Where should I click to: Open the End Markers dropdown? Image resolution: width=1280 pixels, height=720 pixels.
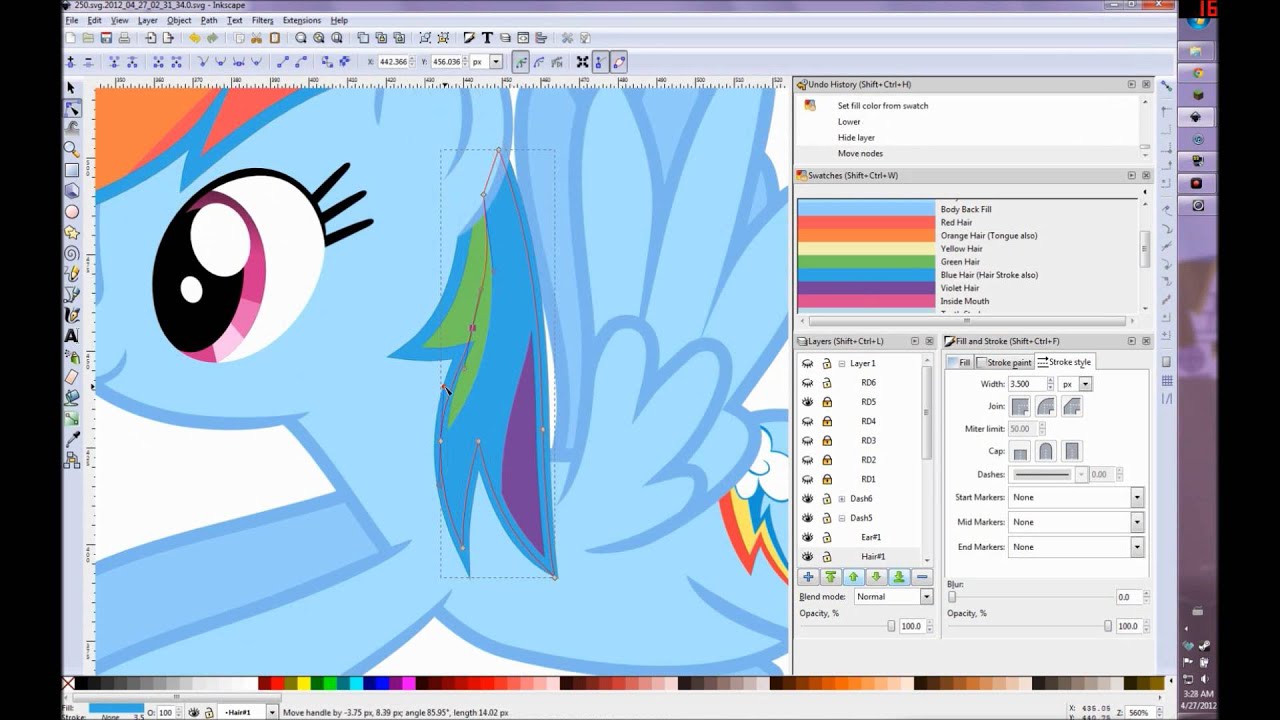[1076, 547]
